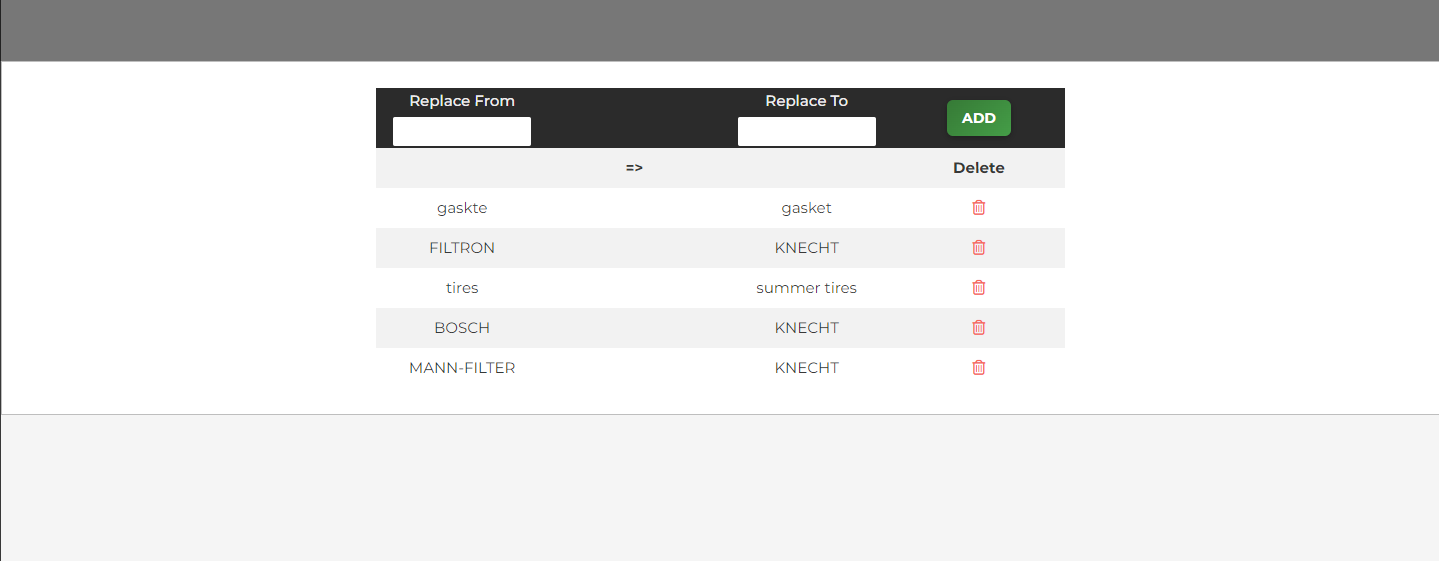Delete the FILTRON replacement rule
This screenshot has height=561, width=1439.
pos(978,248)
